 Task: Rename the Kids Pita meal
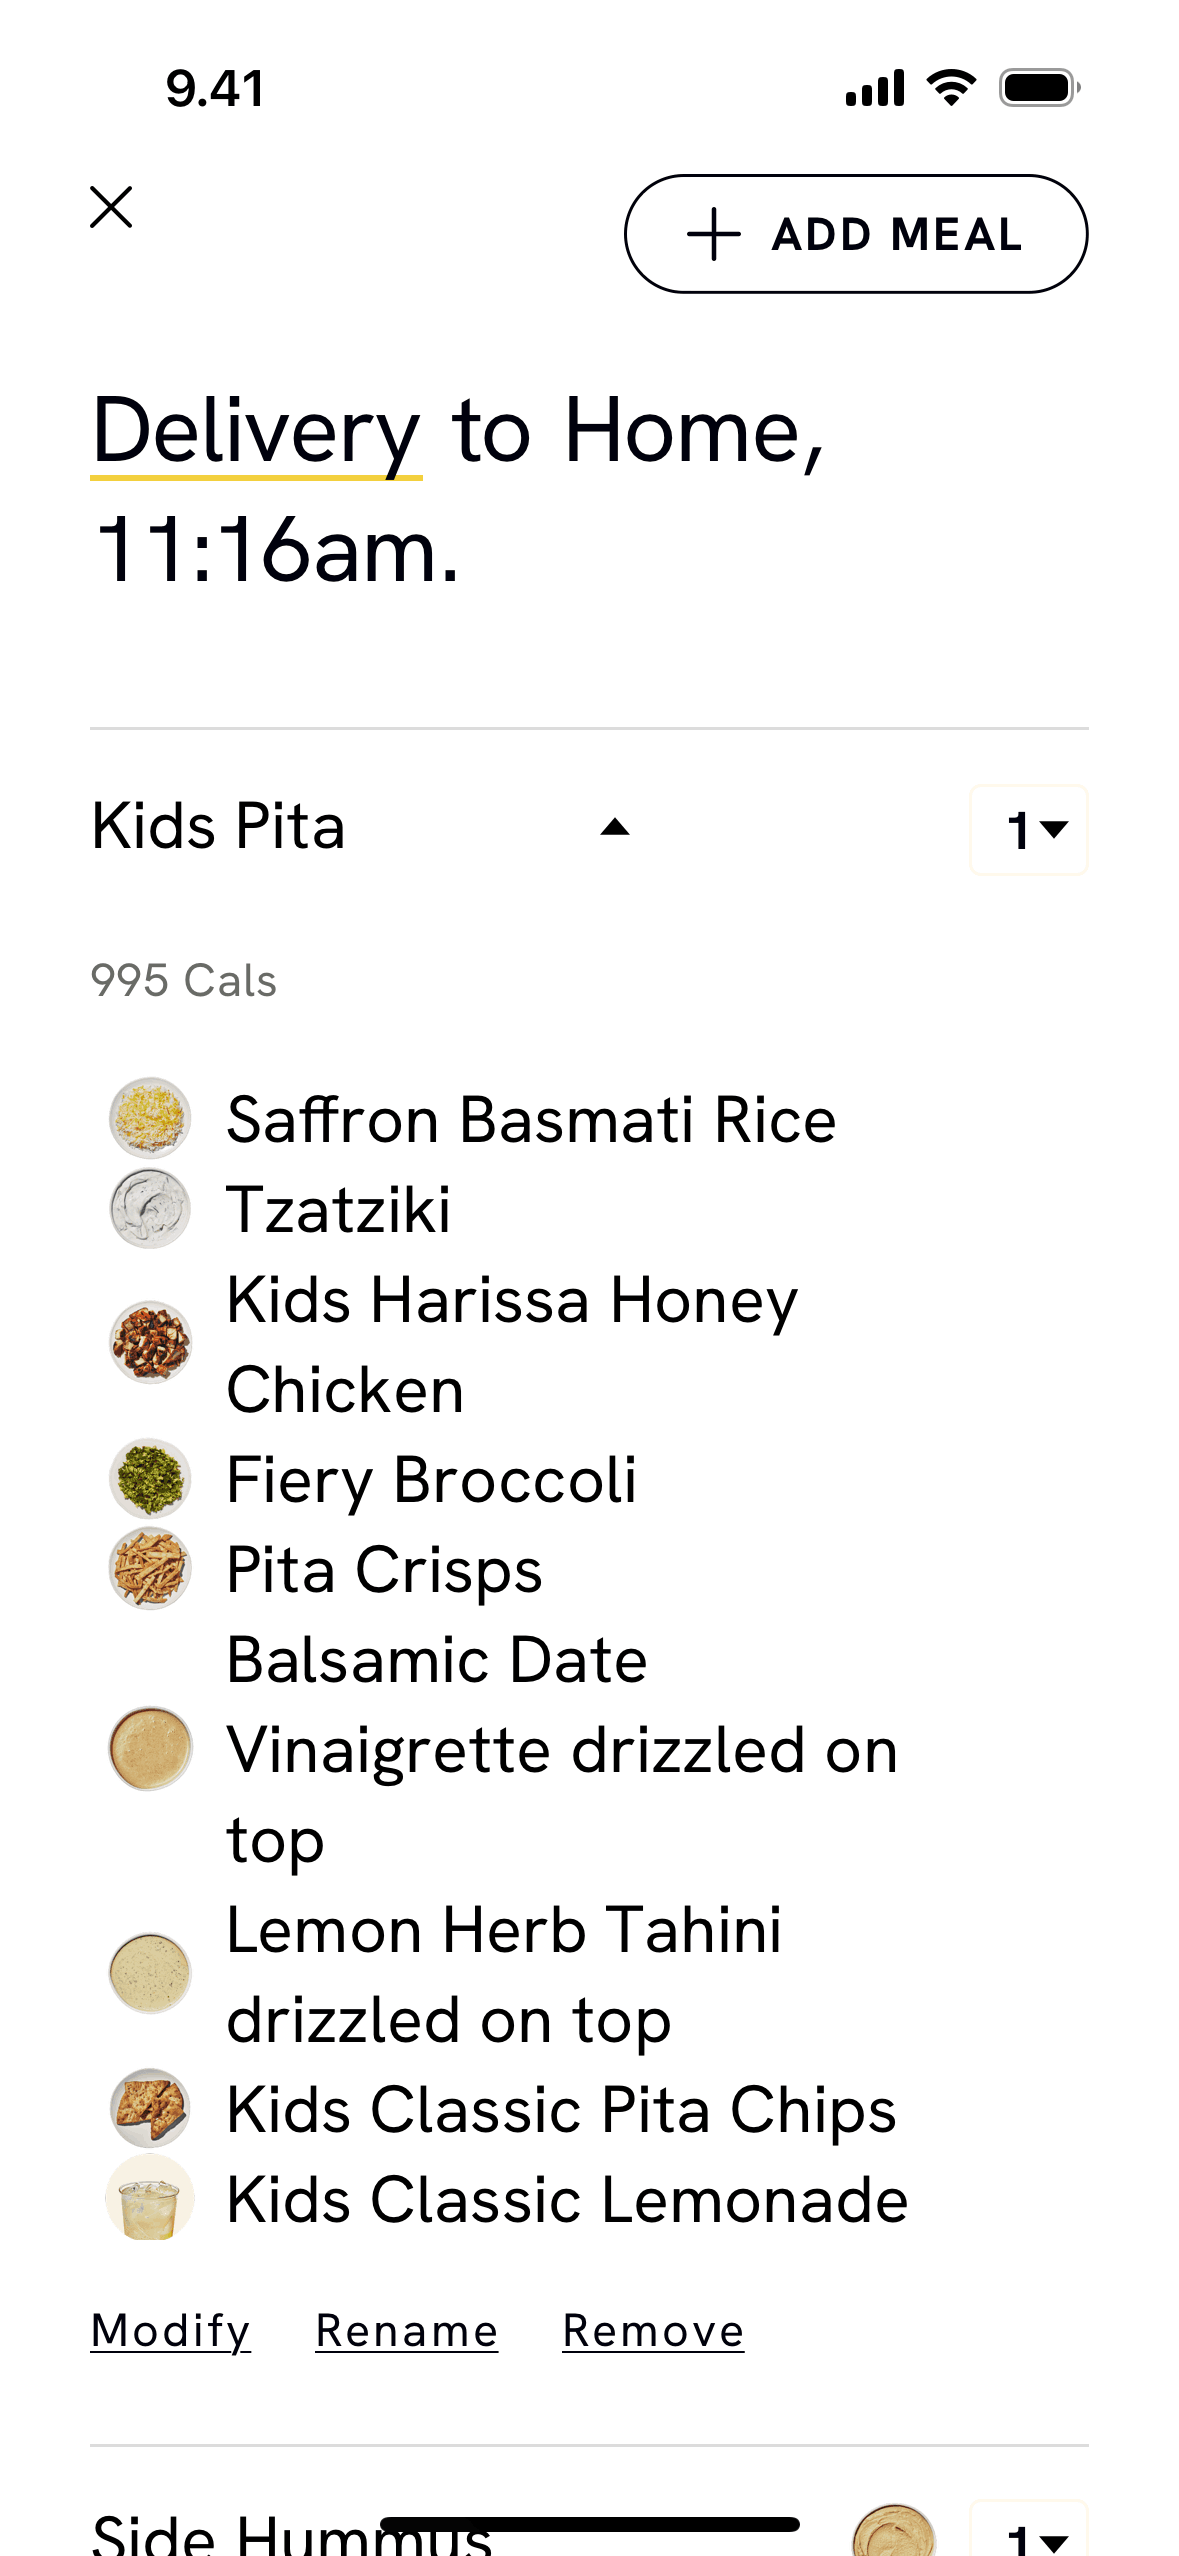[x=406, y=2331]
